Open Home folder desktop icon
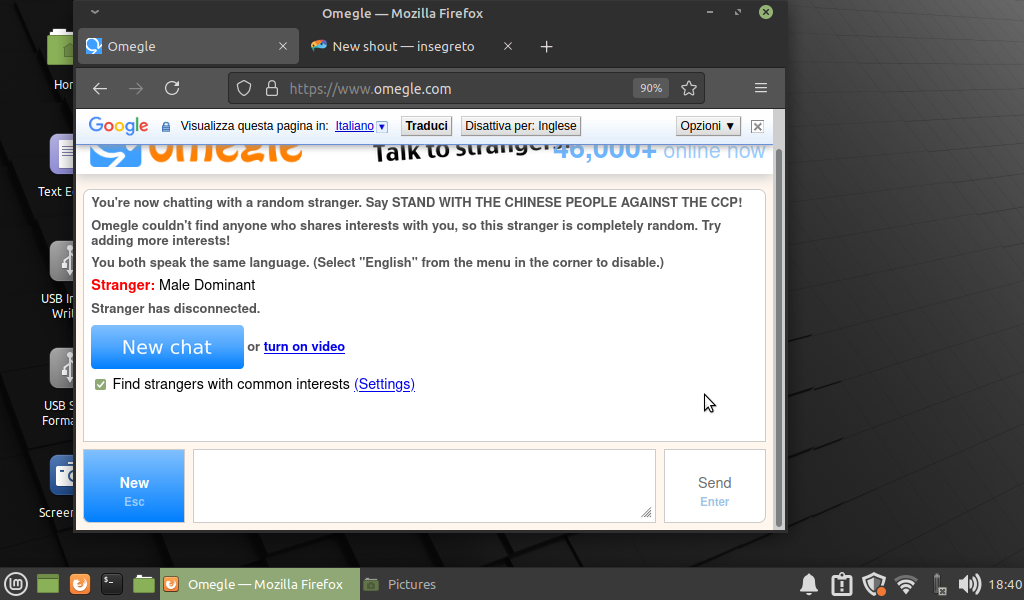The height and width of the screenshot is (600, 1024). [61, 60]
